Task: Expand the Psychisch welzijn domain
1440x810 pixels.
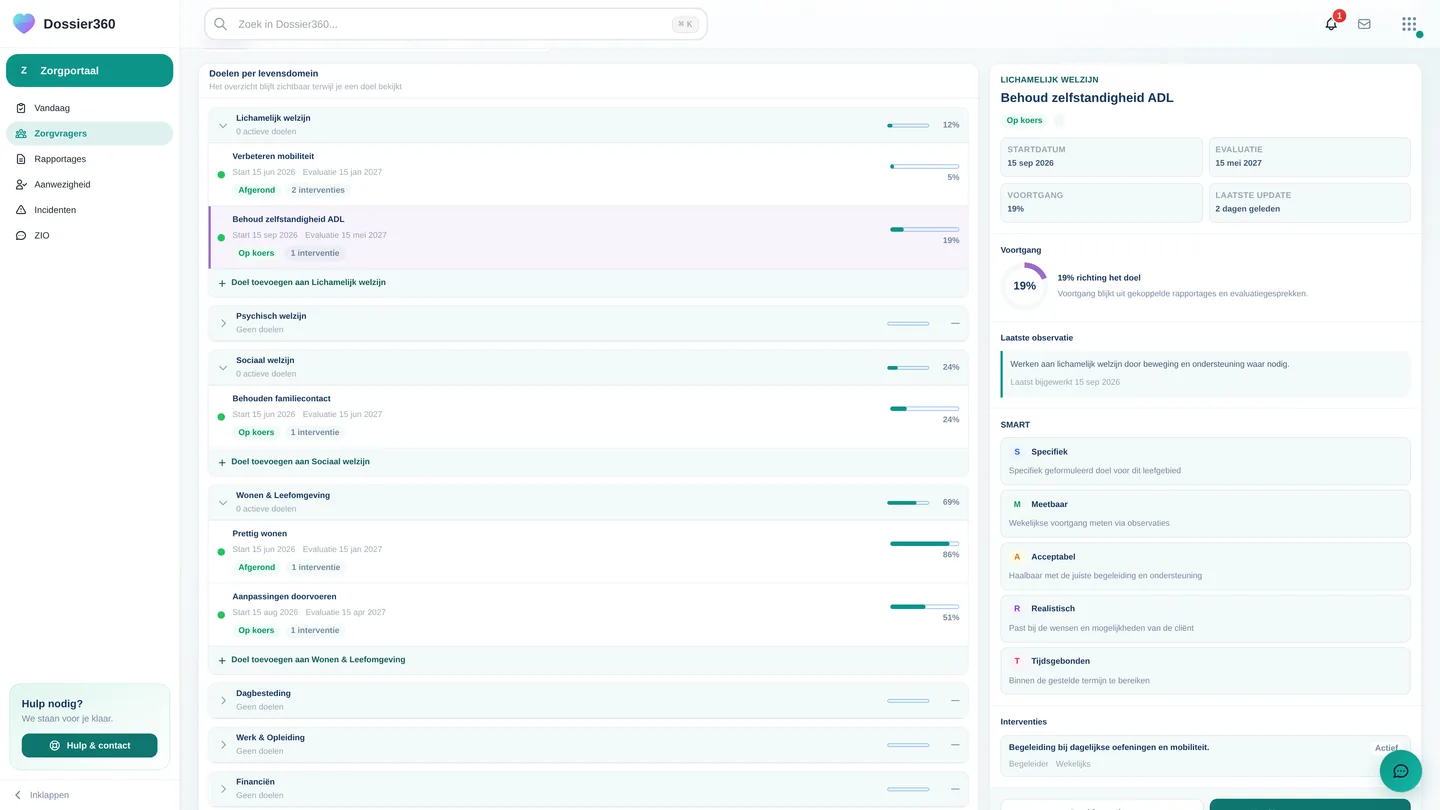Action: 223,323
